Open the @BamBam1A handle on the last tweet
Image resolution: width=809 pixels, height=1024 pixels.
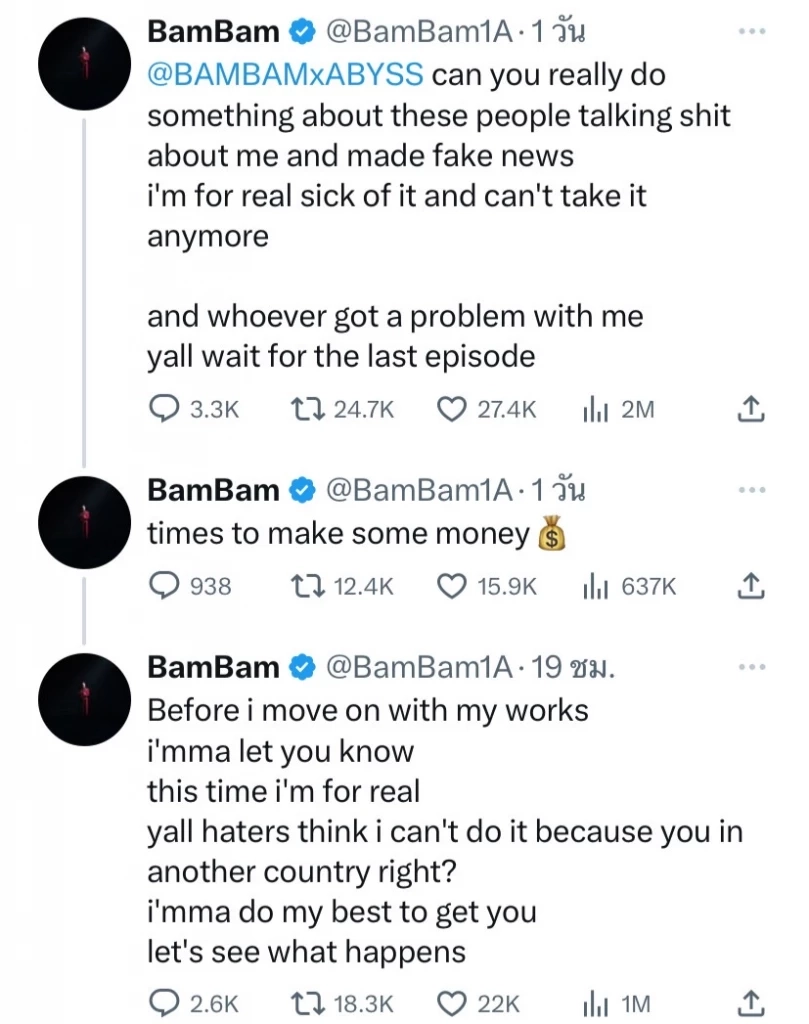tap(420, 667)
